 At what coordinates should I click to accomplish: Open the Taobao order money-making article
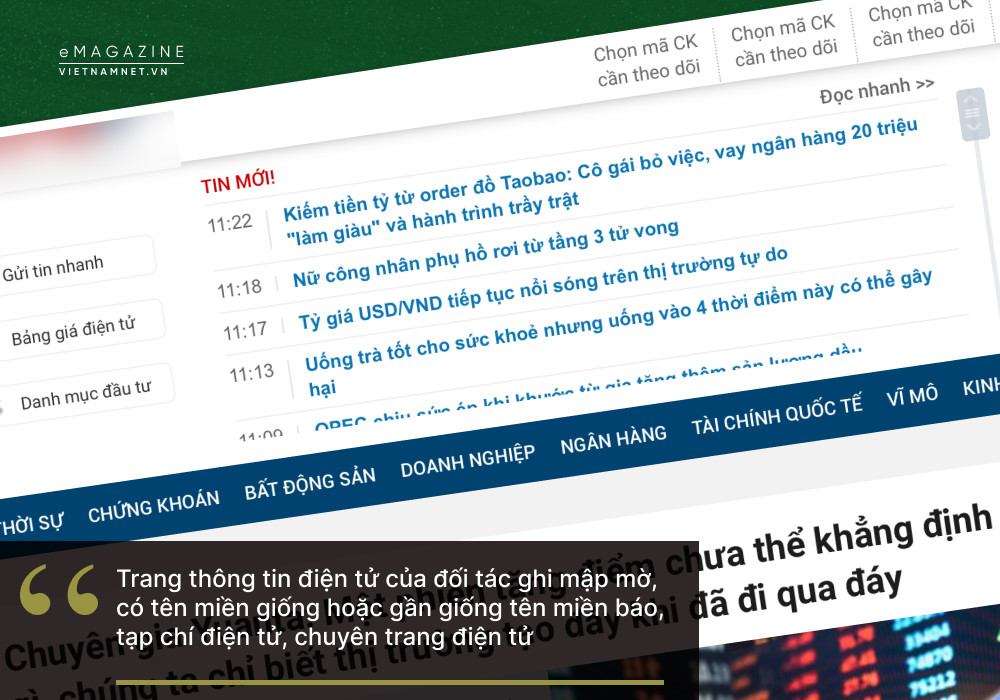[598, 173]
